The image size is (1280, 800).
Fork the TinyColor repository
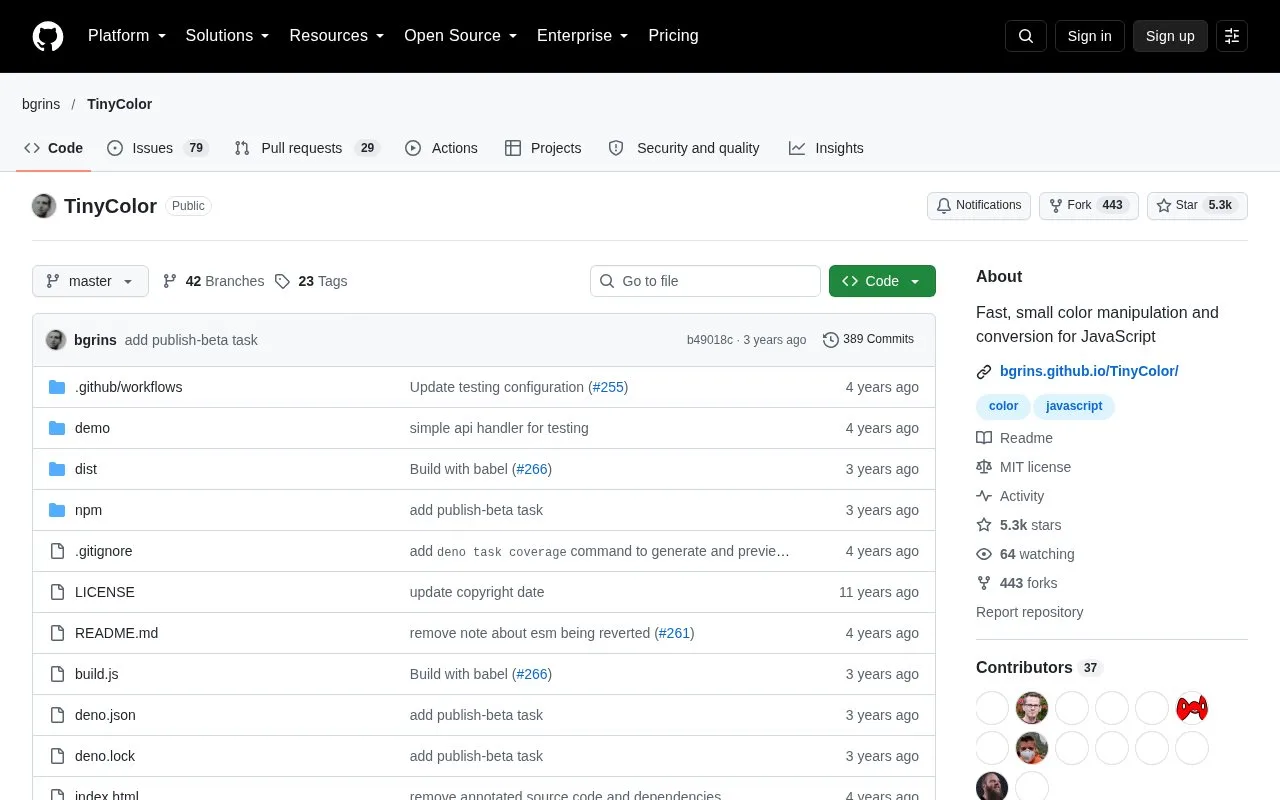click(1089, 206)
